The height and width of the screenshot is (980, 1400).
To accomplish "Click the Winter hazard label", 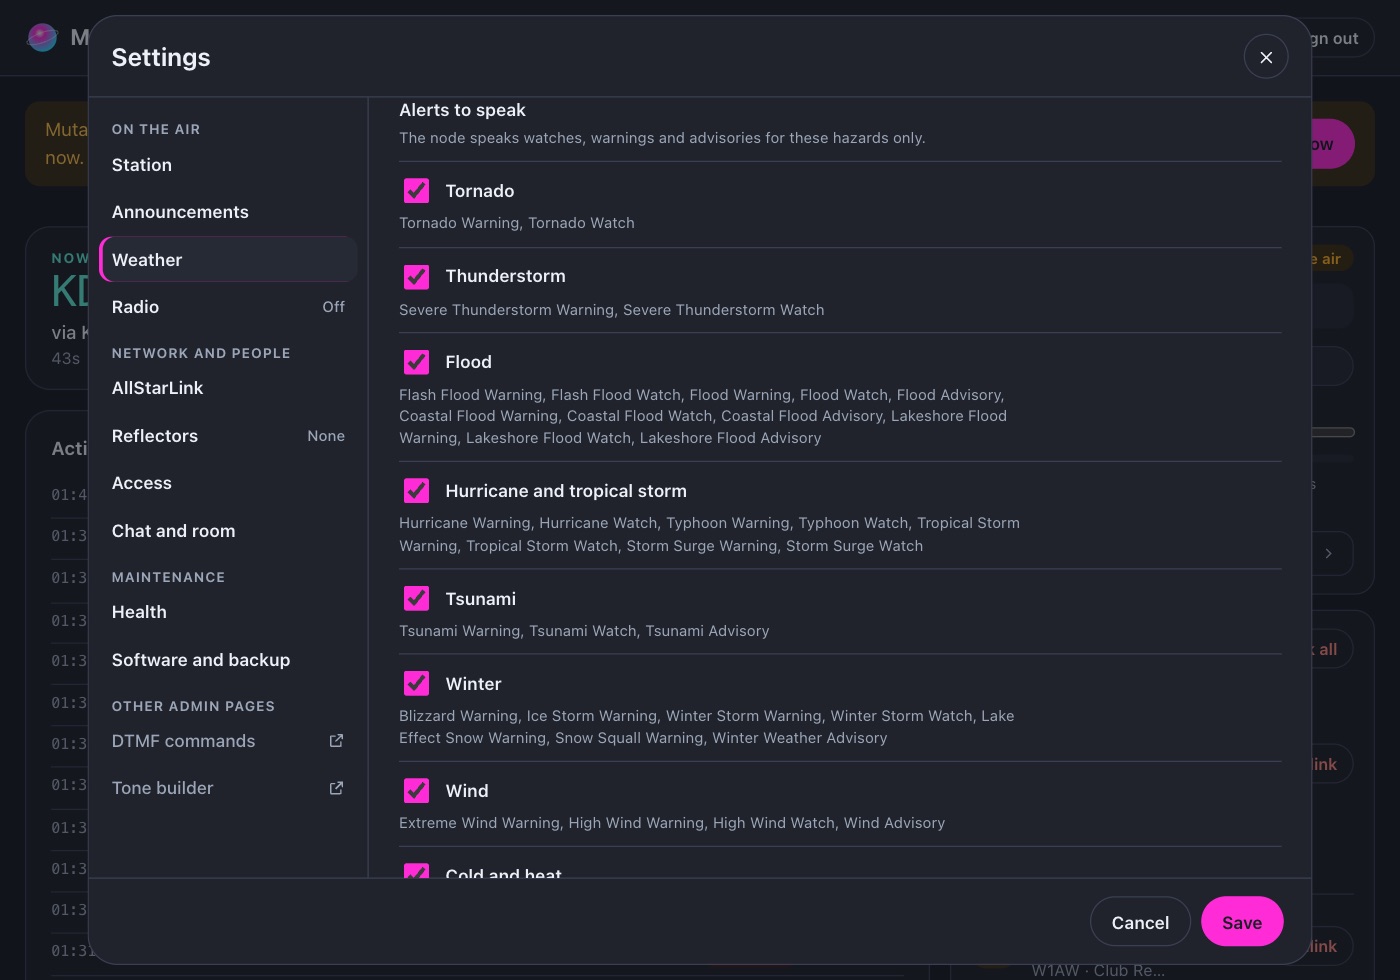I will pyautogui.click(x=473, y=684).
